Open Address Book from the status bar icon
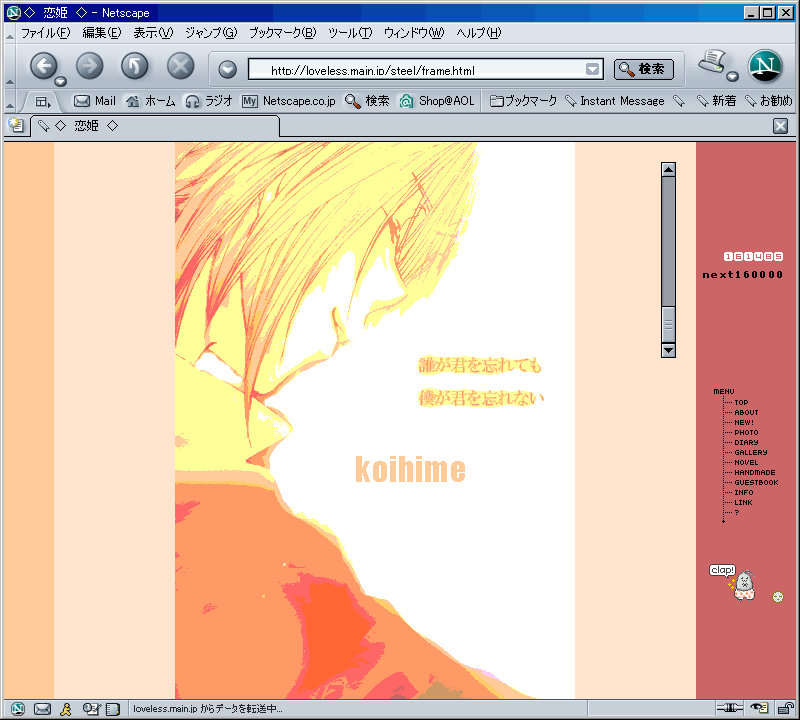 (113, 709)
